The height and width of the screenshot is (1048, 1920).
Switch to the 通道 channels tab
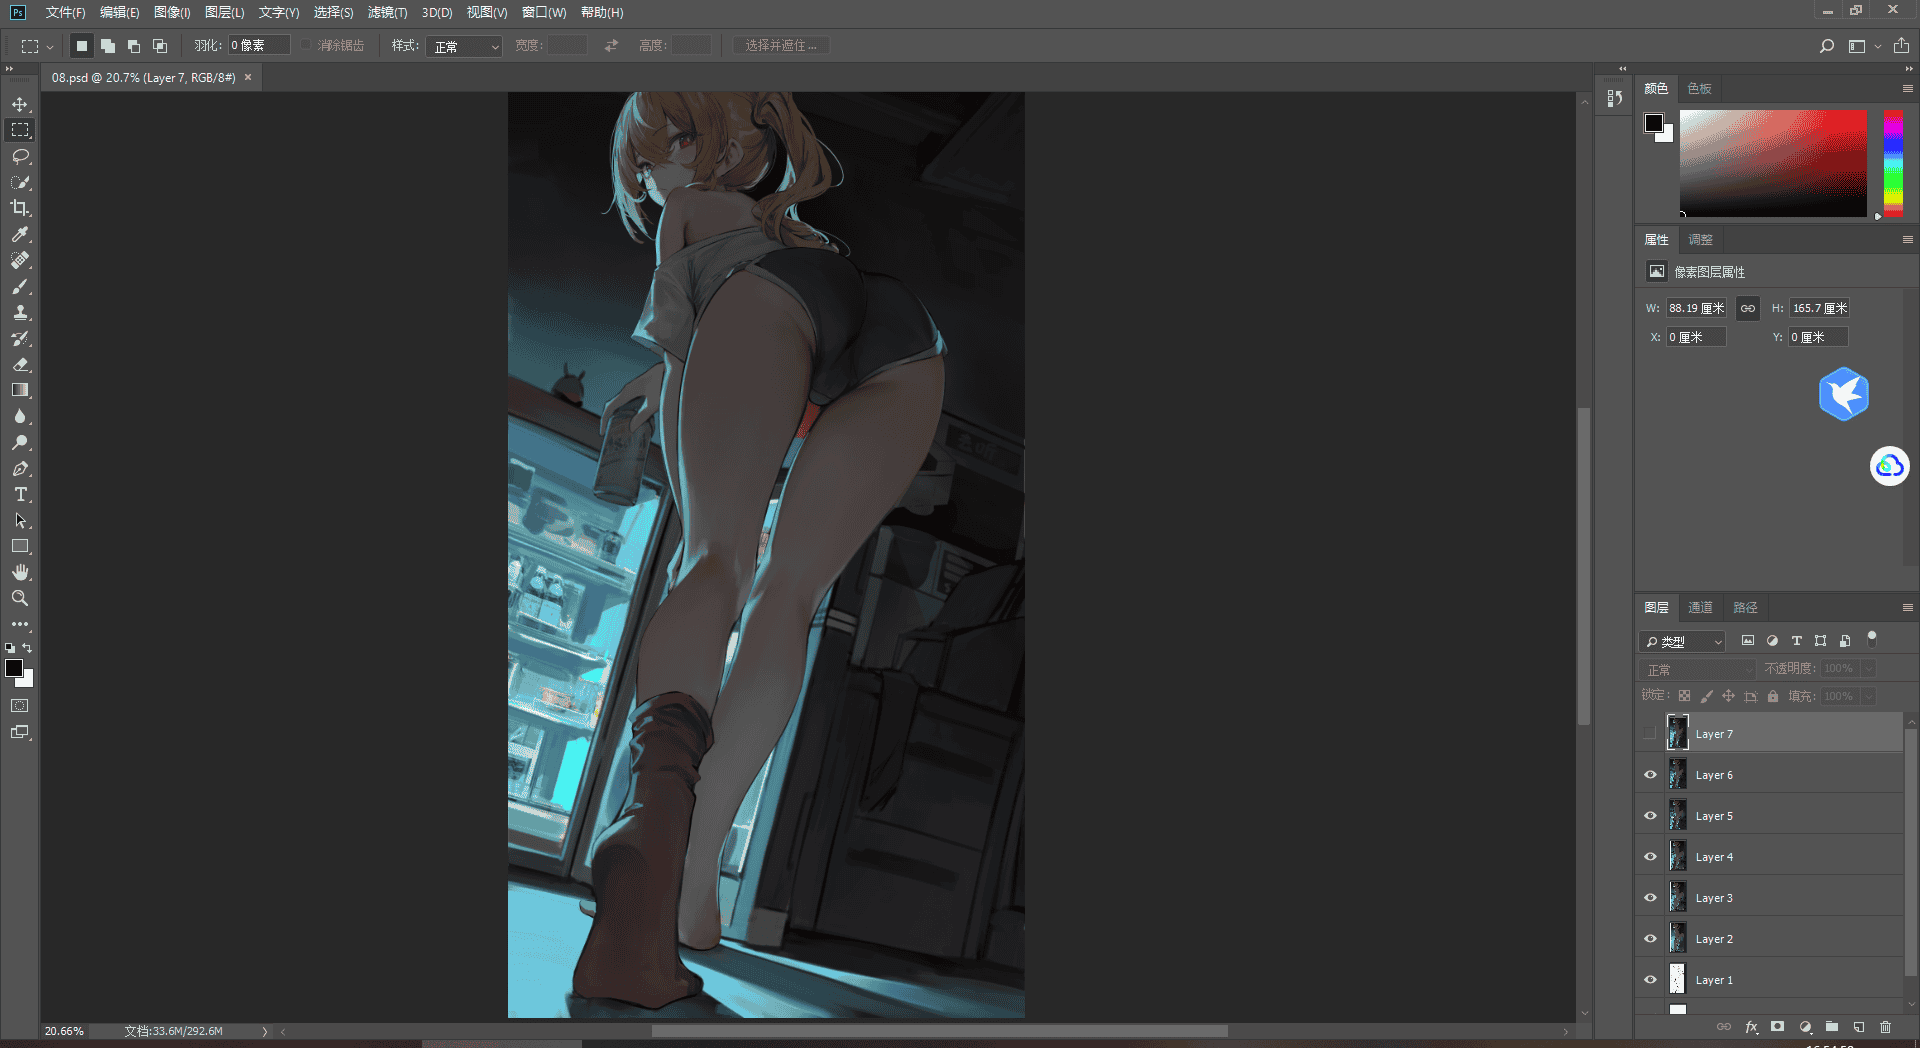pyautogui.click(x=1700, y=607)
